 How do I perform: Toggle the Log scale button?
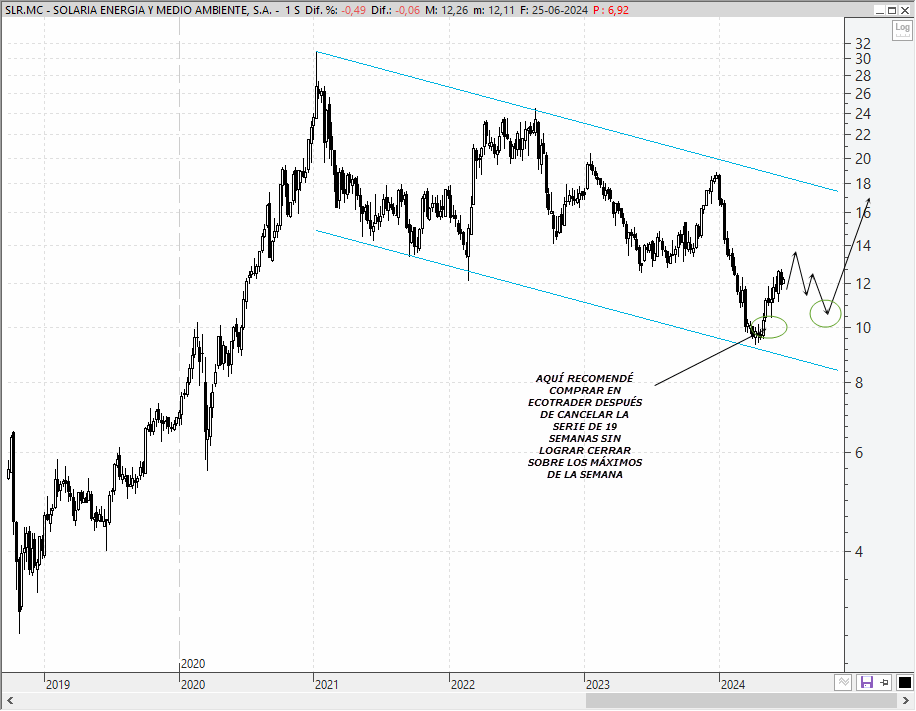pyautogui.click(x=902, y=30)
